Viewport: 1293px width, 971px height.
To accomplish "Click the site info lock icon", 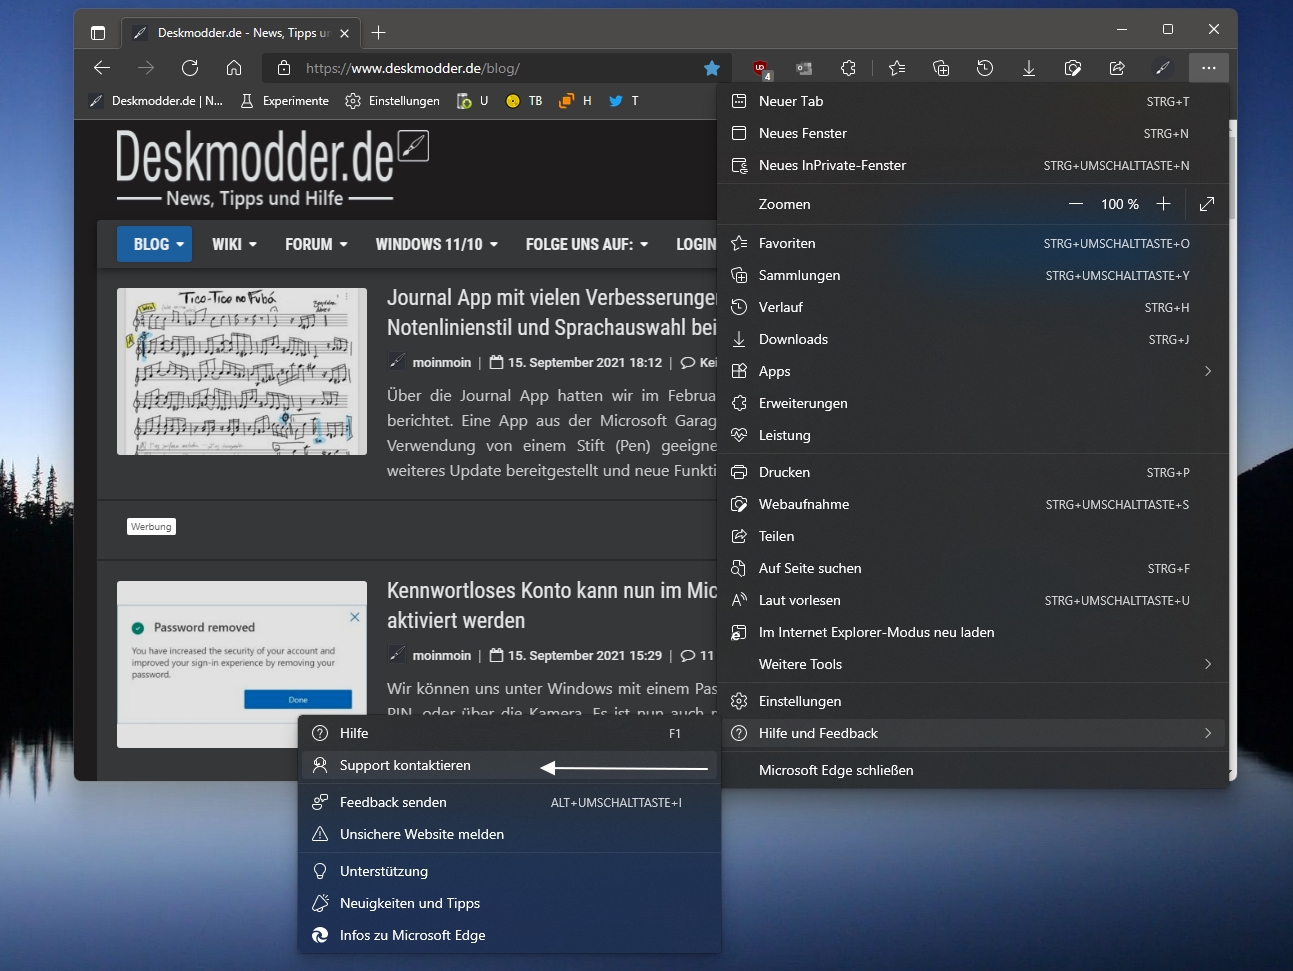I will 284,68.
